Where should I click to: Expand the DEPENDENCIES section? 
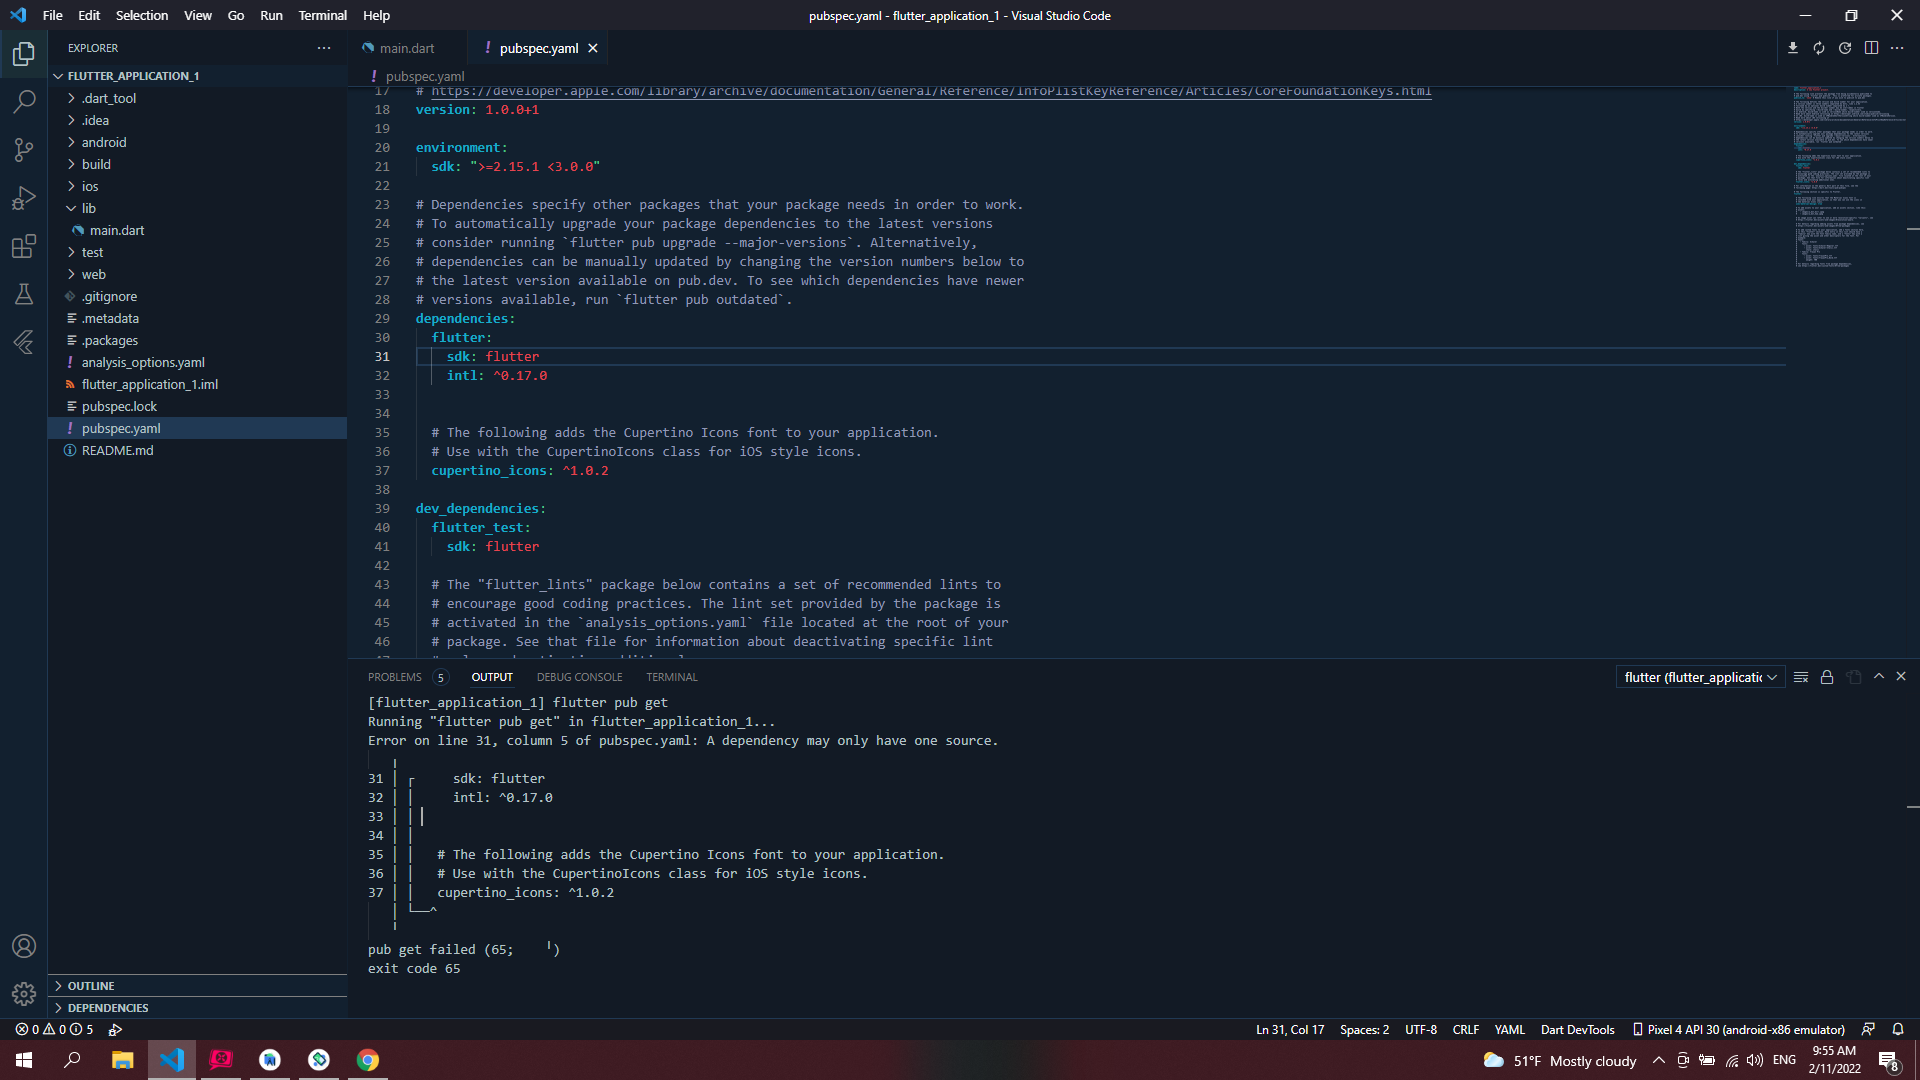(198, 1008)
